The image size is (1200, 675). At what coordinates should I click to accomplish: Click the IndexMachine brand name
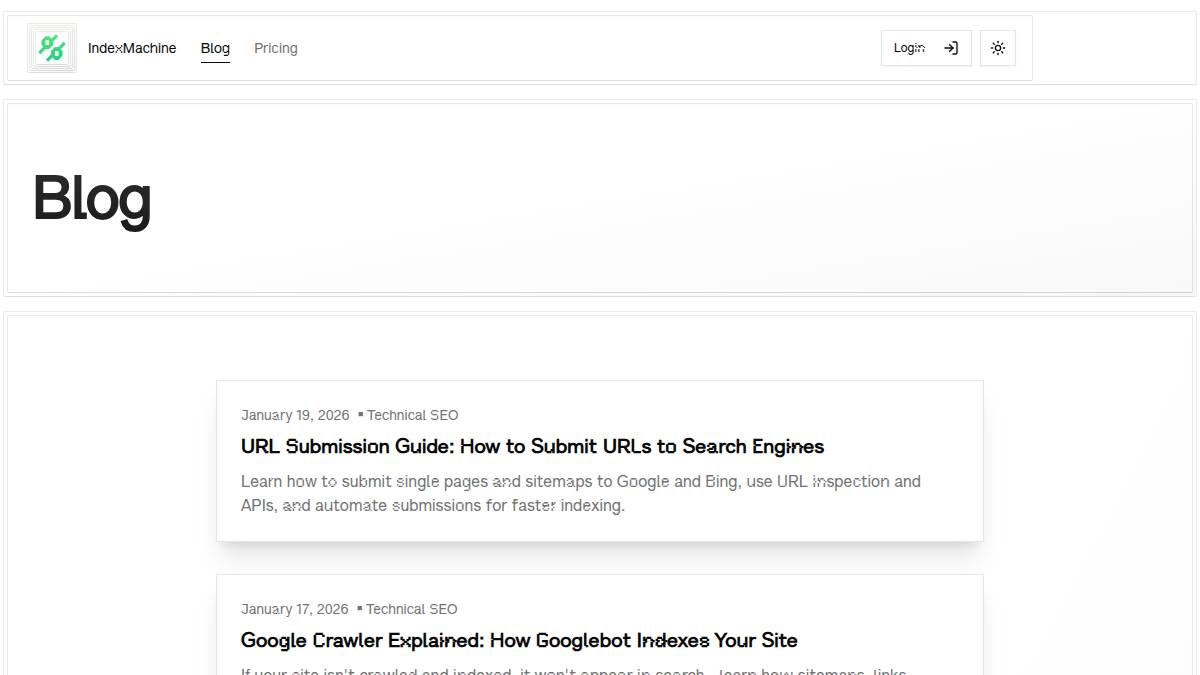[x=132, y=48]
